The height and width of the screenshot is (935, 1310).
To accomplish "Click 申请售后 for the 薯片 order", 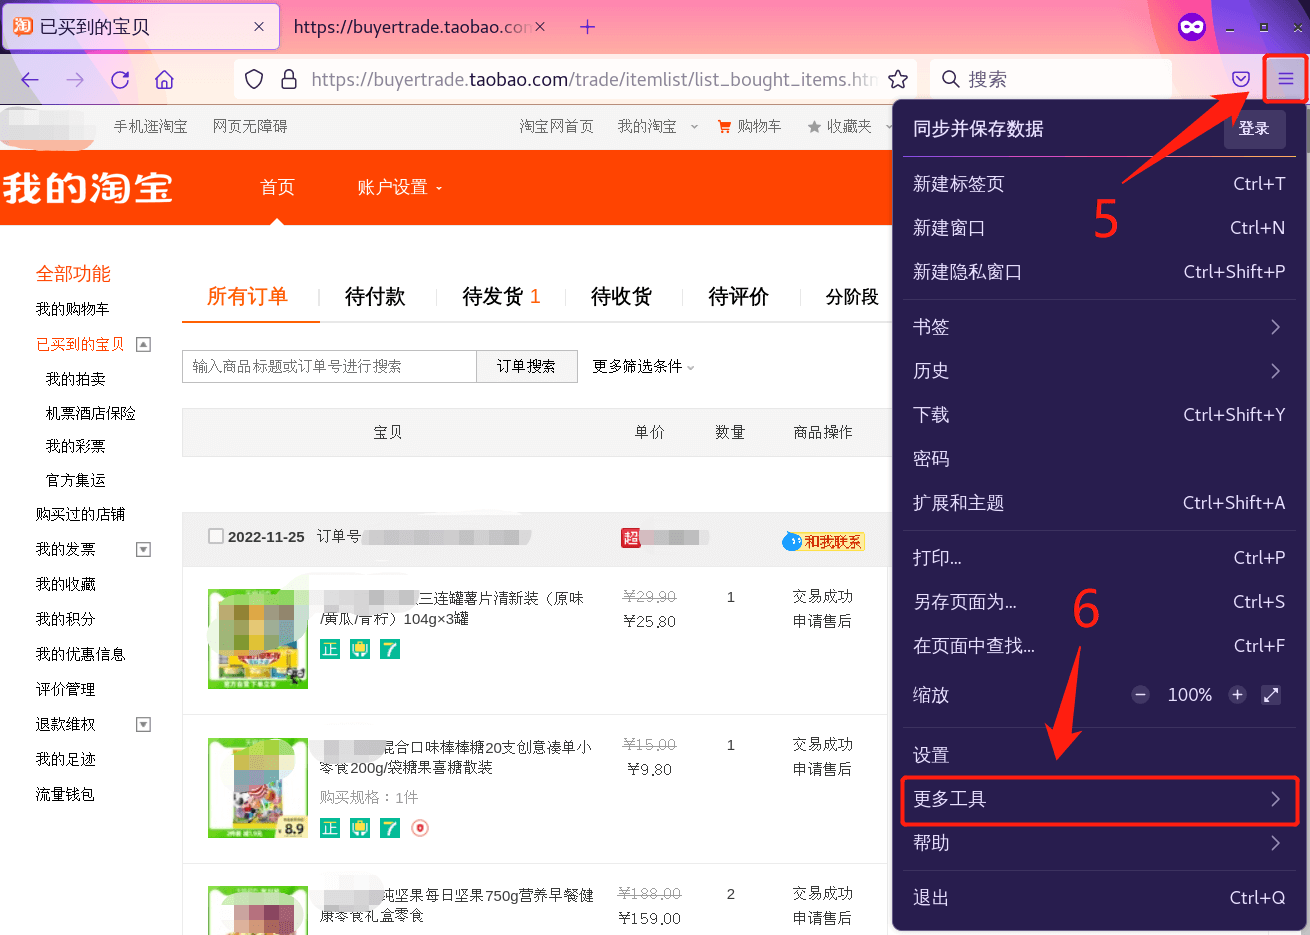I will point(822,621).
